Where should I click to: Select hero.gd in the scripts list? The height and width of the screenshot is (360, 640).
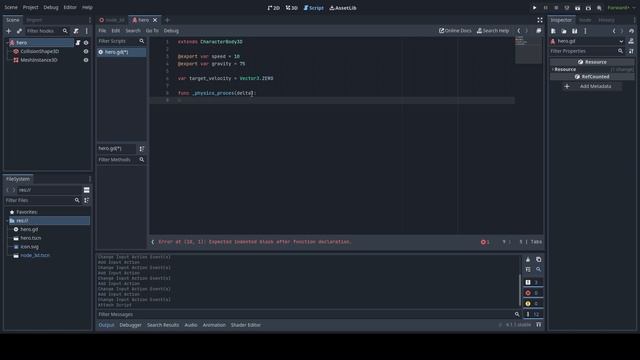[122, 52]
